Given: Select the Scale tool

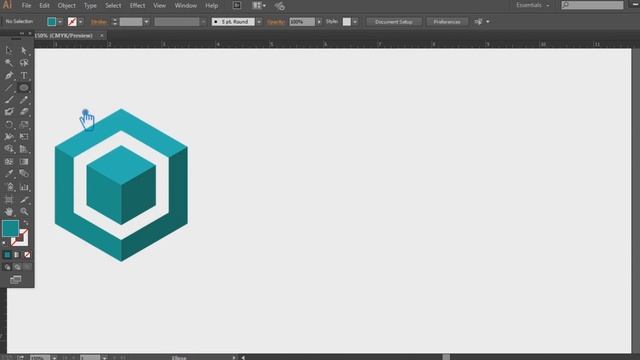Looking at the screenshot, I should pos(24,124).
